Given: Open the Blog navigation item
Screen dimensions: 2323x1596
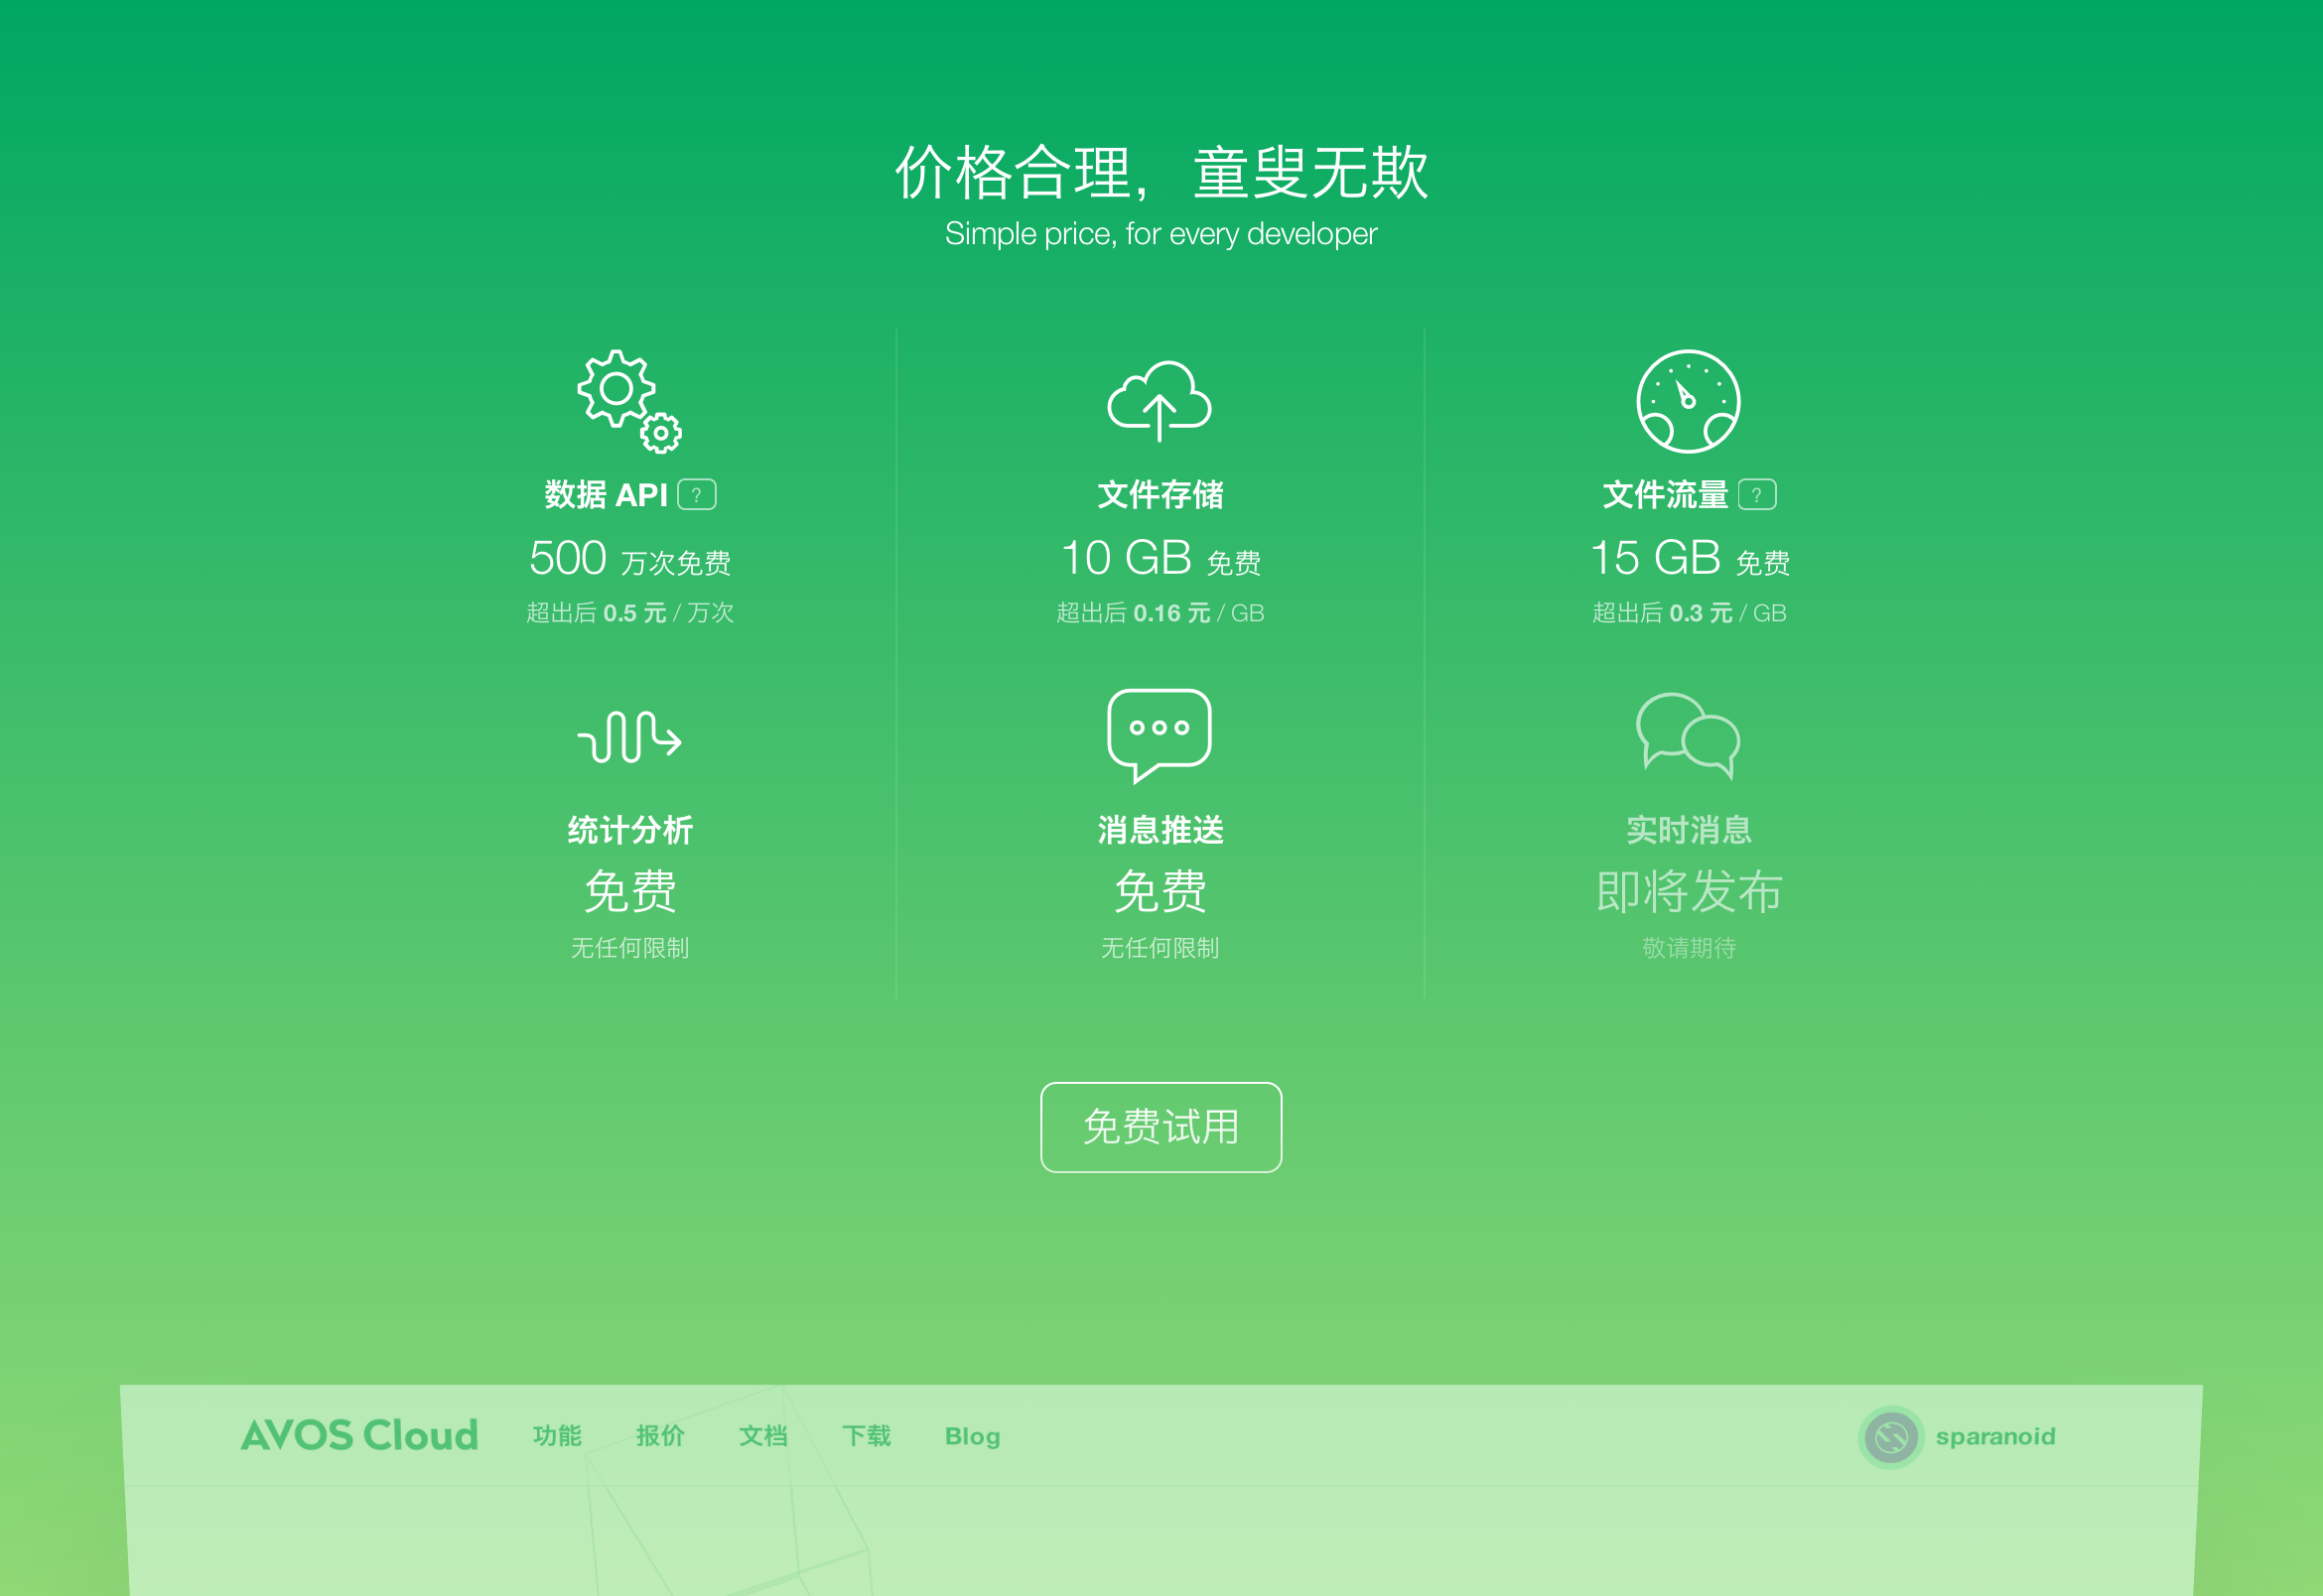Looking at the screenshot, I should click(x=972, y=1436).
